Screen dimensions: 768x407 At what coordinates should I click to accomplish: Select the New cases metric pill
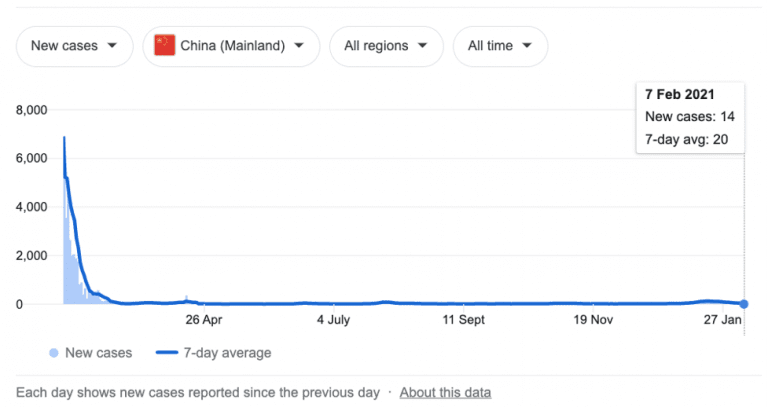74,46
